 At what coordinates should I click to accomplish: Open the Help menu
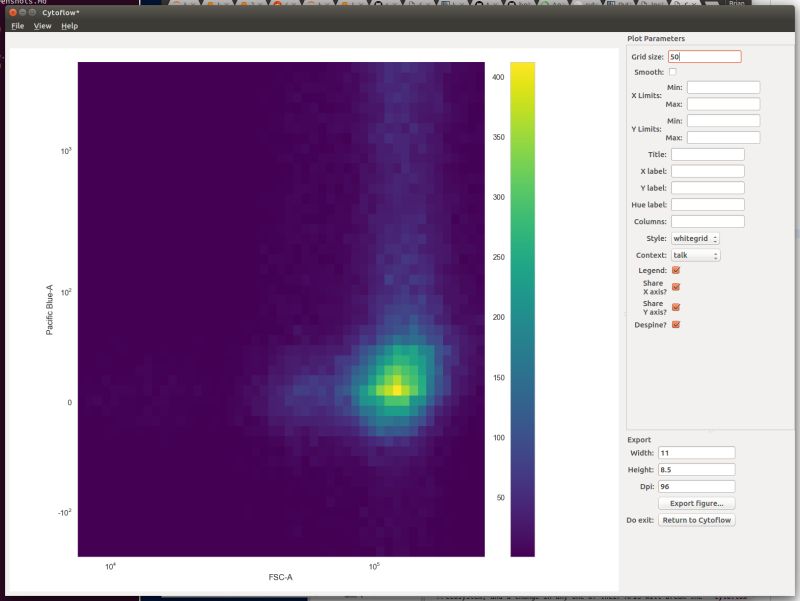67,26
